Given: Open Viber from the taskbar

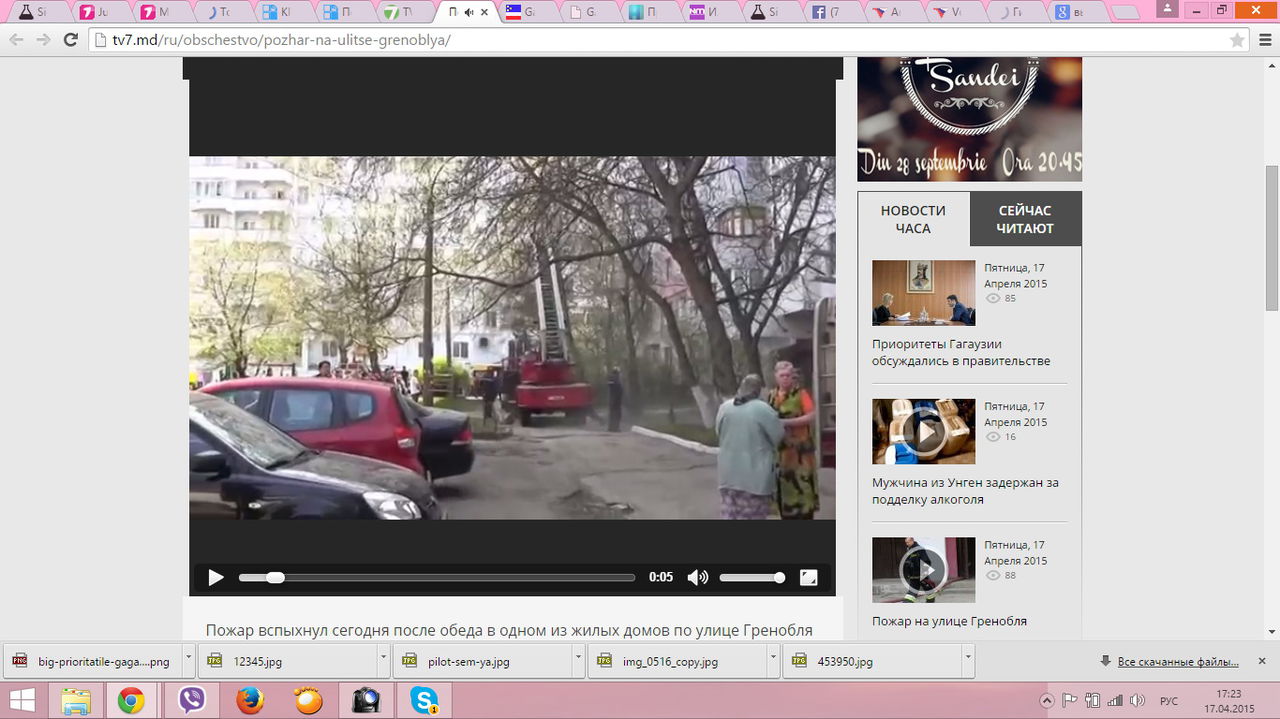Looking at the screenshot, I should tap(191, 701).
